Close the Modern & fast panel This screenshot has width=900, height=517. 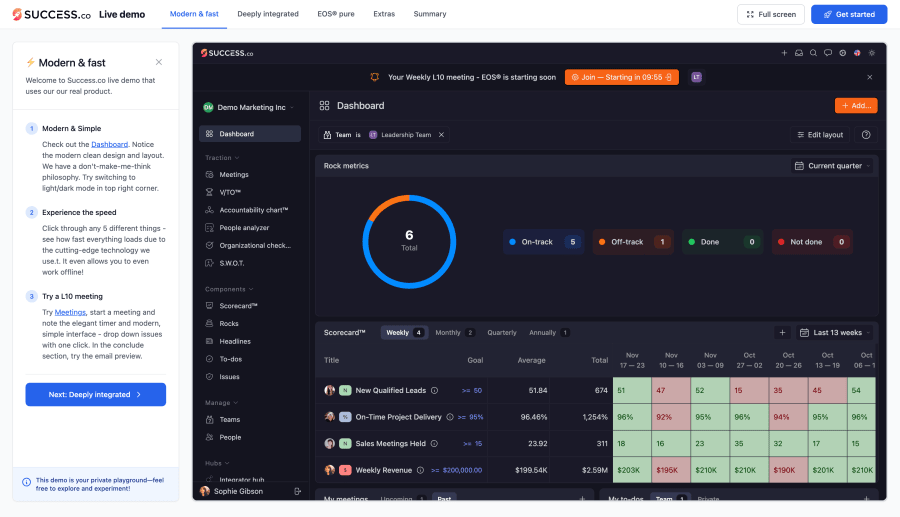[159, 62]
